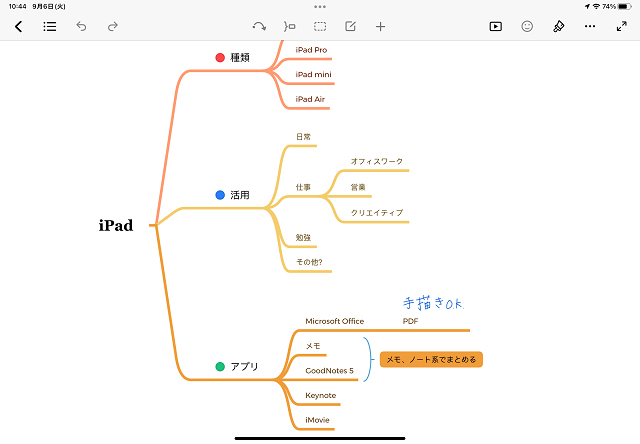Tap the three dots multitasking handle
640x444 pixels.
click(x=320, y=7)
